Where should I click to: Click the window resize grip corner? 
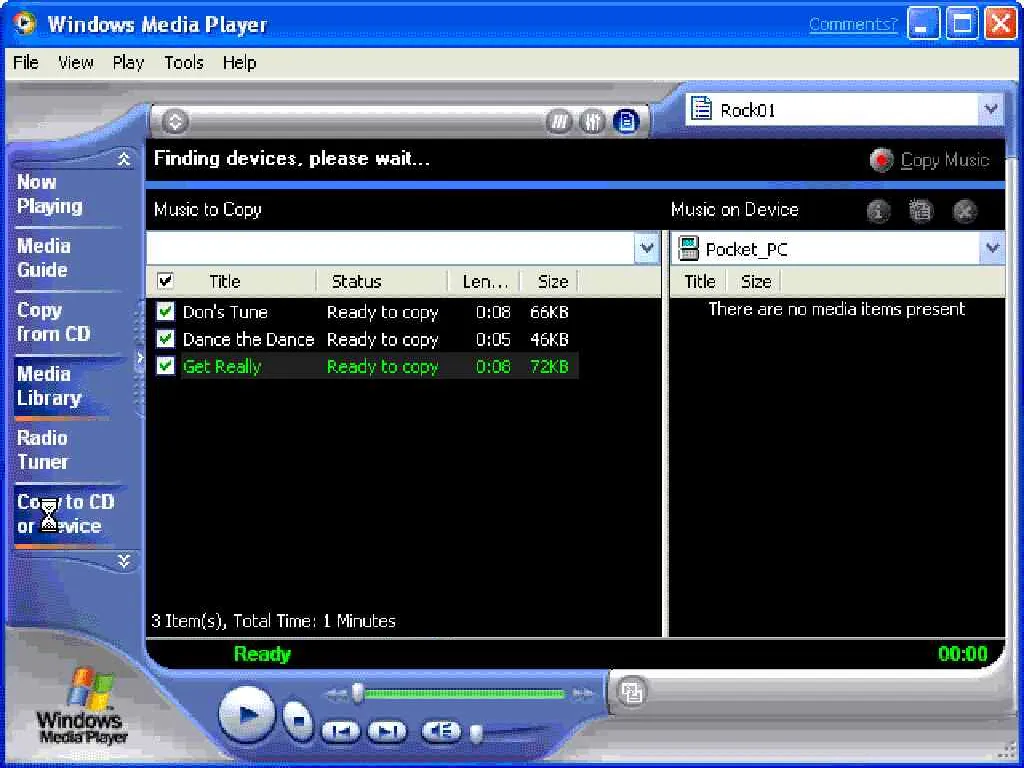tap(1006, 750)
